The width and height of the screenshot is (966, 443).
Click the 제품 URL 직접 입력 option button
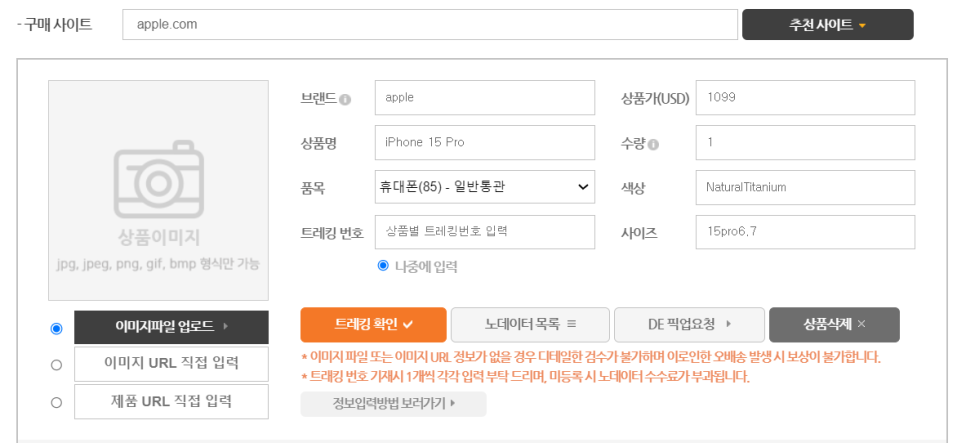[x=171, y=402]
